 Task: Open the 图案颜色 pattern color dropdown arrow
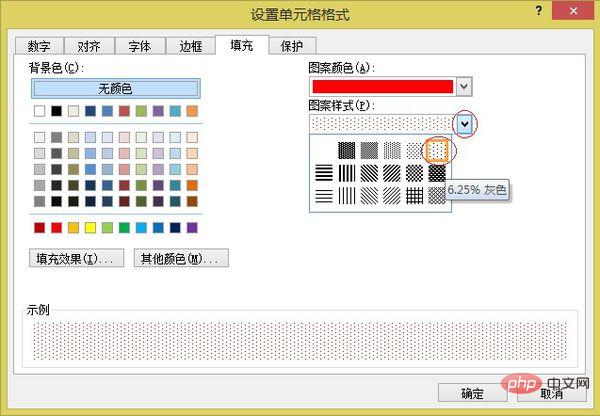[464, 86]
